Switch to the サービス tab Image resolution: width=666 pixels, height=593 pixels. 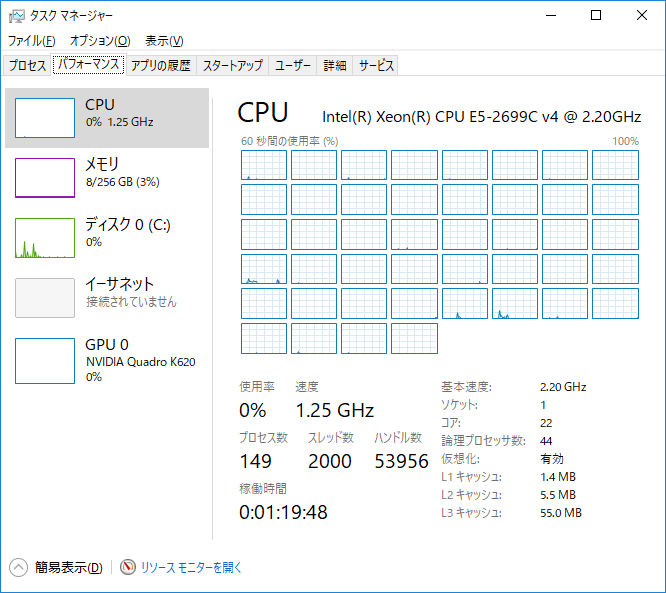376,66
